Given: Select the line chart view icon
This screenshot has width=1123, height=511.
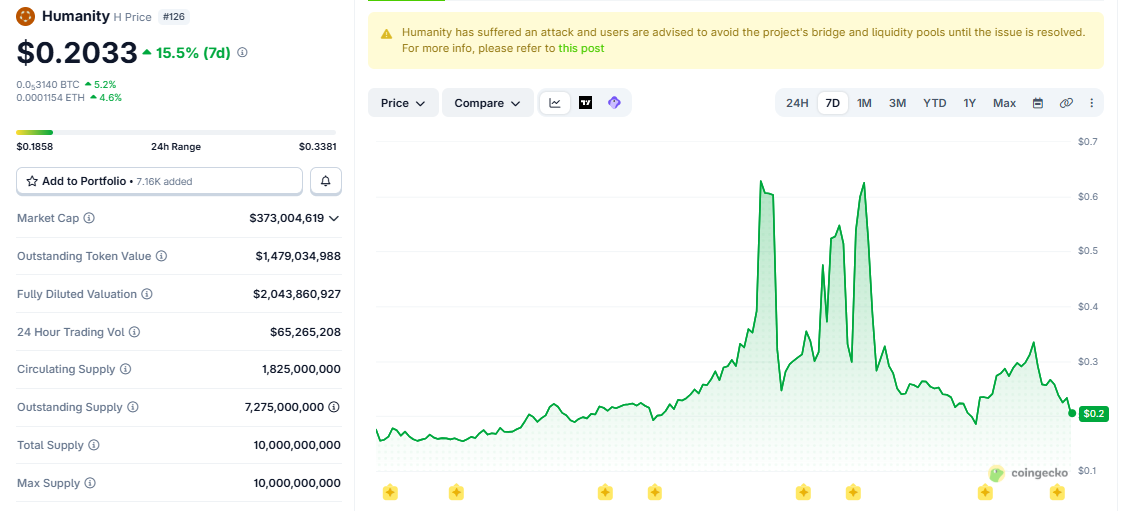Looking at the screenshot, I should click(555, 103).
